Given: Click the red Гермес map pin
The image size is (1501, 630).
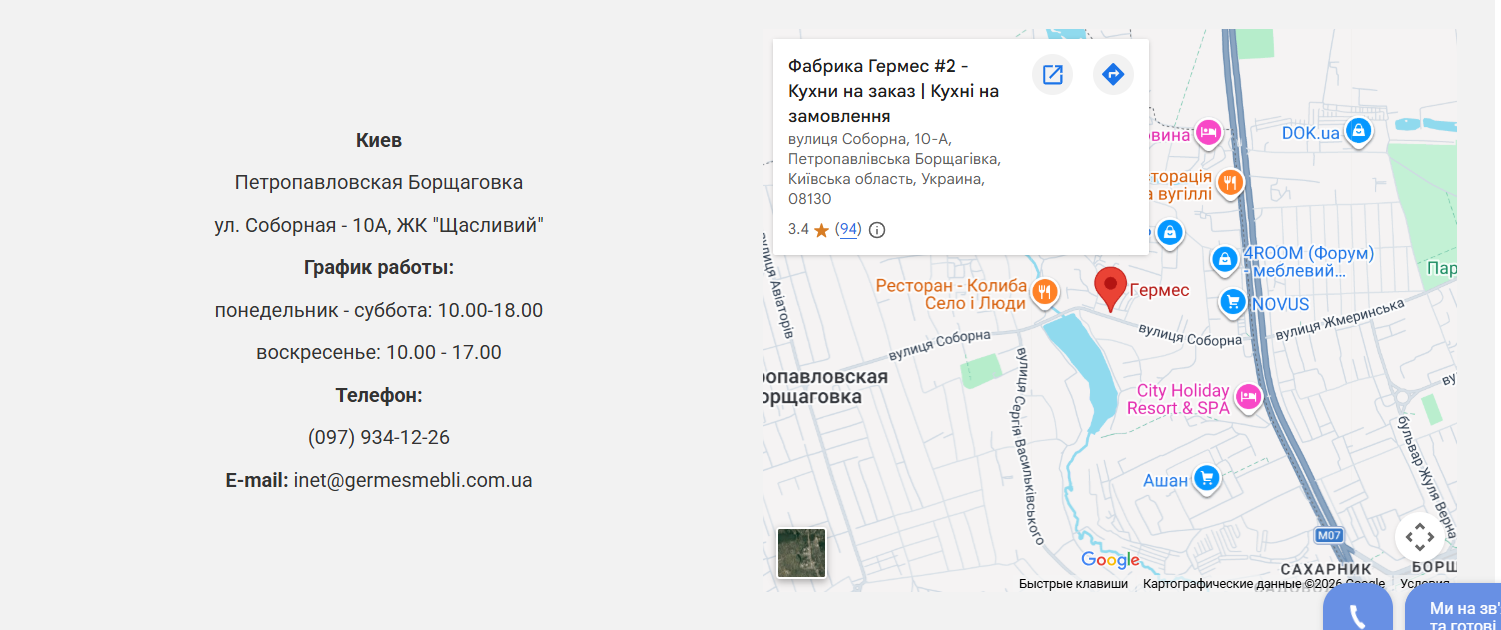Looking at the screenshot, I should tap(1110, 289).
